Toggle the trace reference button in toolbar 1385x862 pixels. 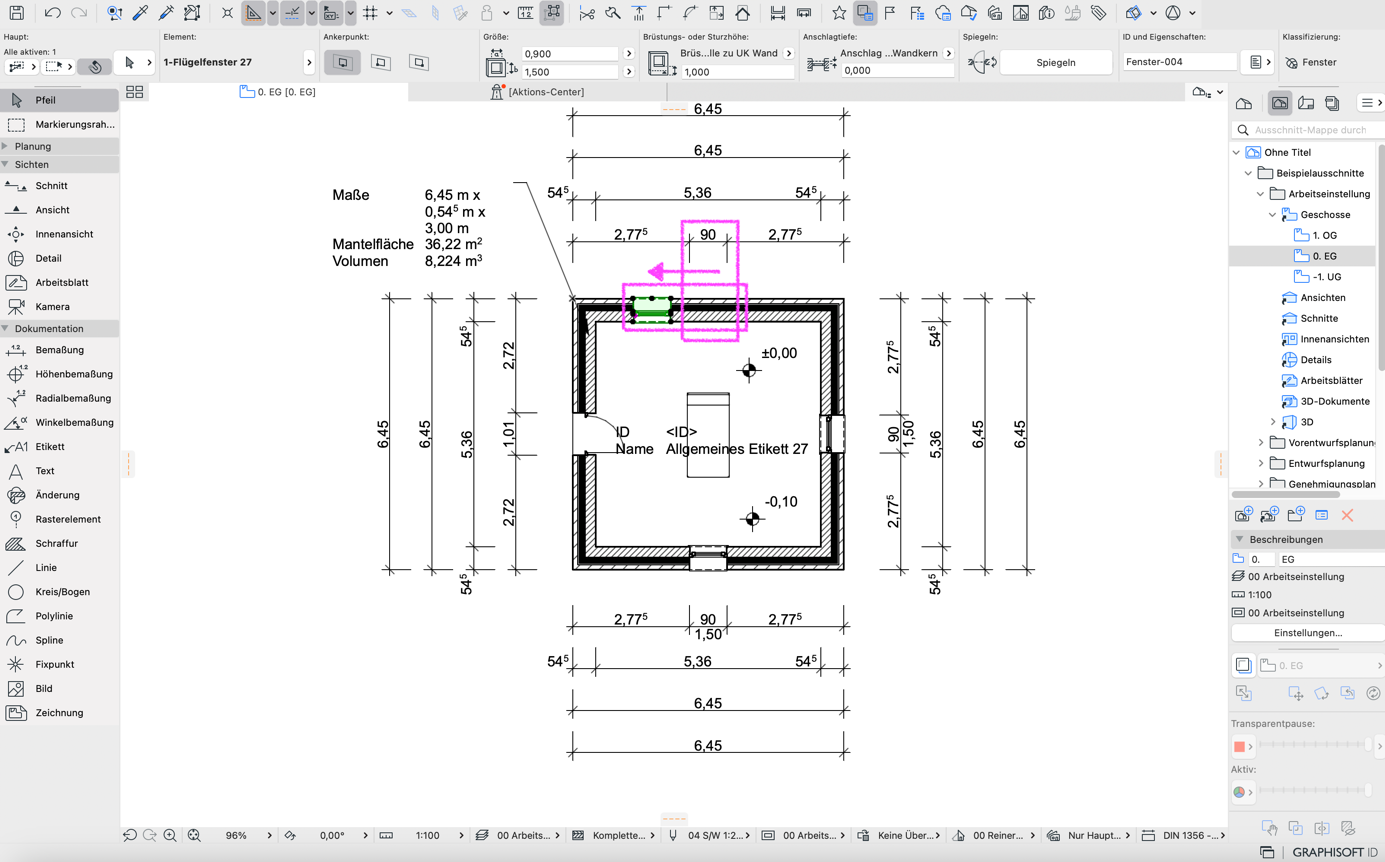coord(864,13)
